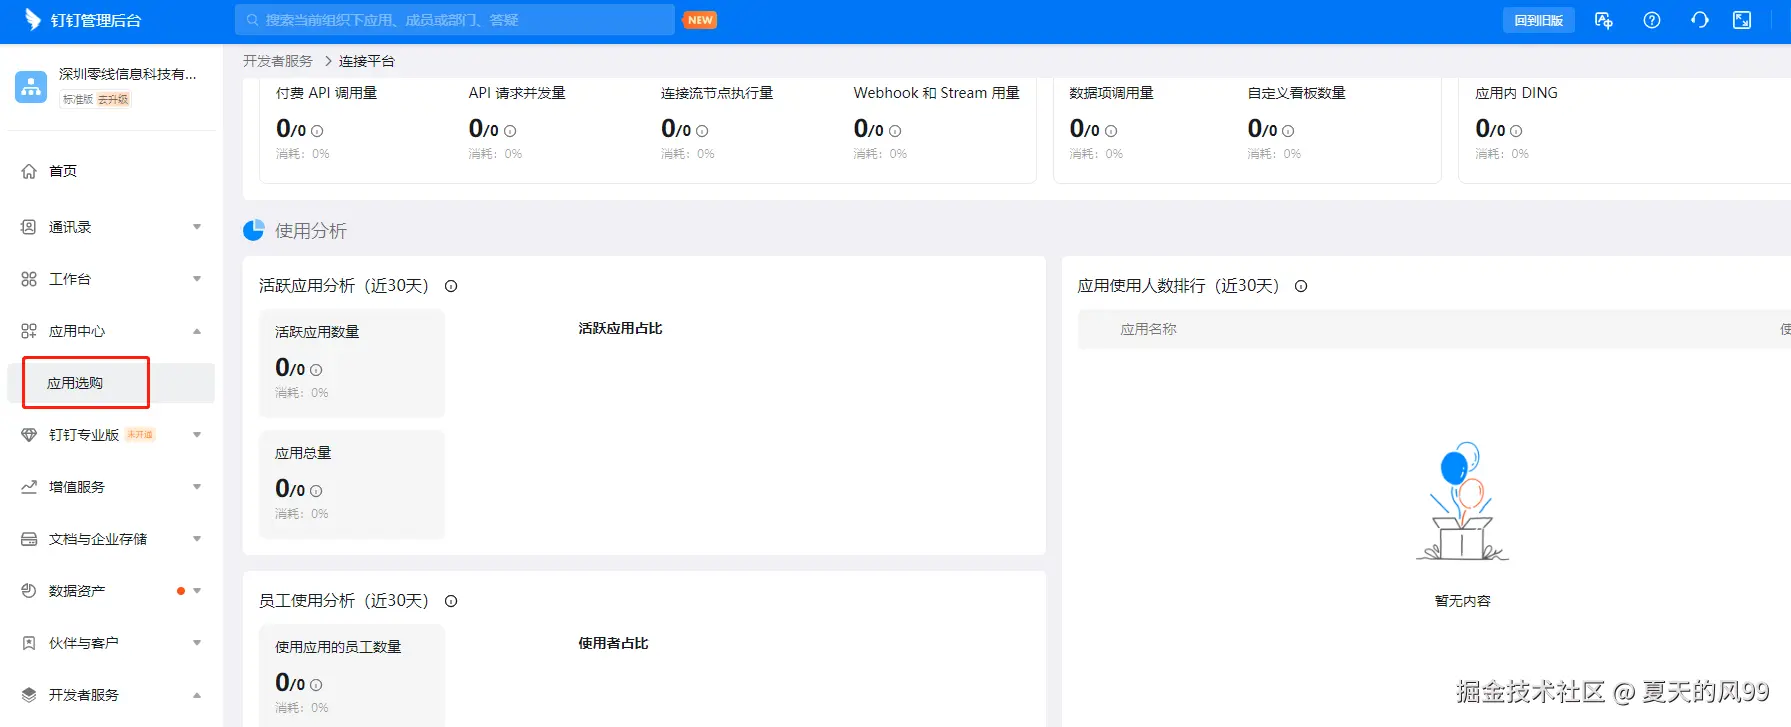Viewport: 1791px width, 727px height.
Task: Click the fullscreen expand icon in header
Action: pos(1742,20)
